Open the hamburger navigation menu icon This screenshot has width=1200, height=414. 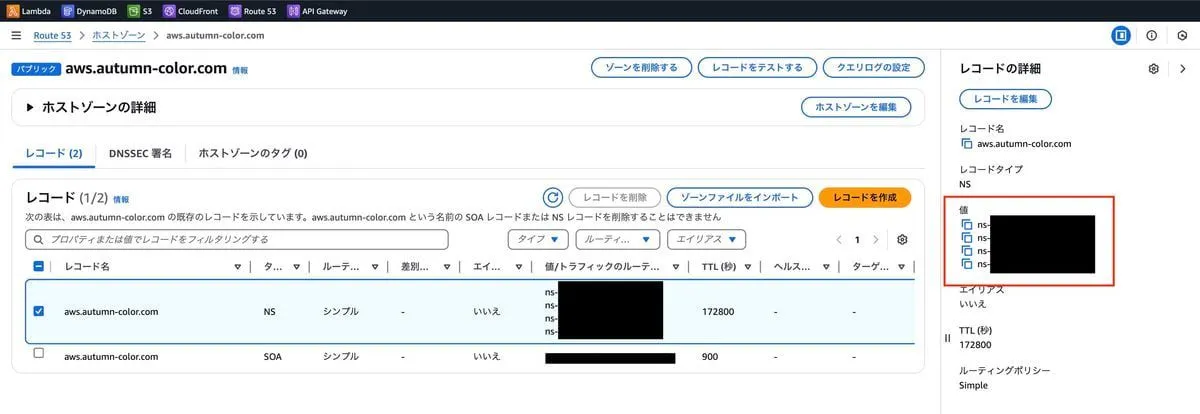point(15,35)
